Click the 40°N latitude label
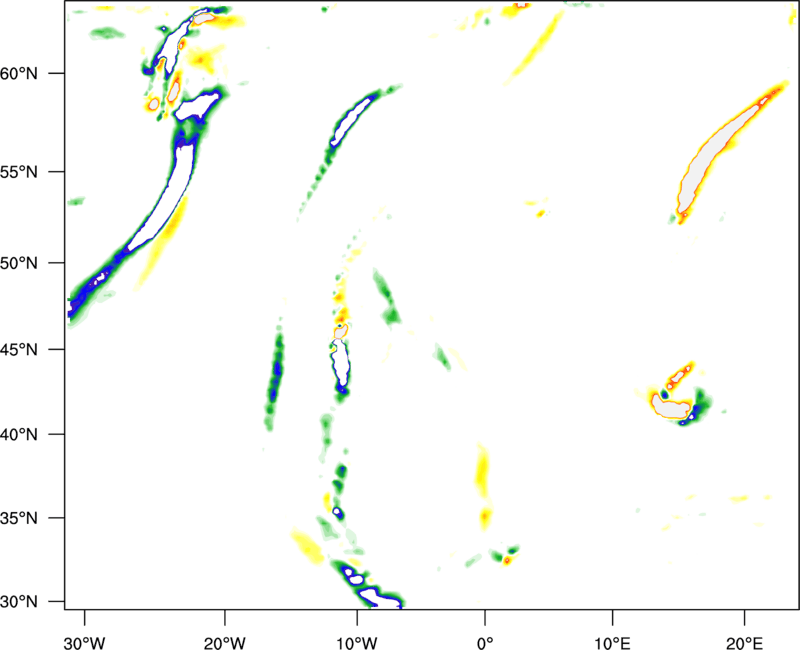The height and width of the screenshot is (650, 800). click(19, 434)
